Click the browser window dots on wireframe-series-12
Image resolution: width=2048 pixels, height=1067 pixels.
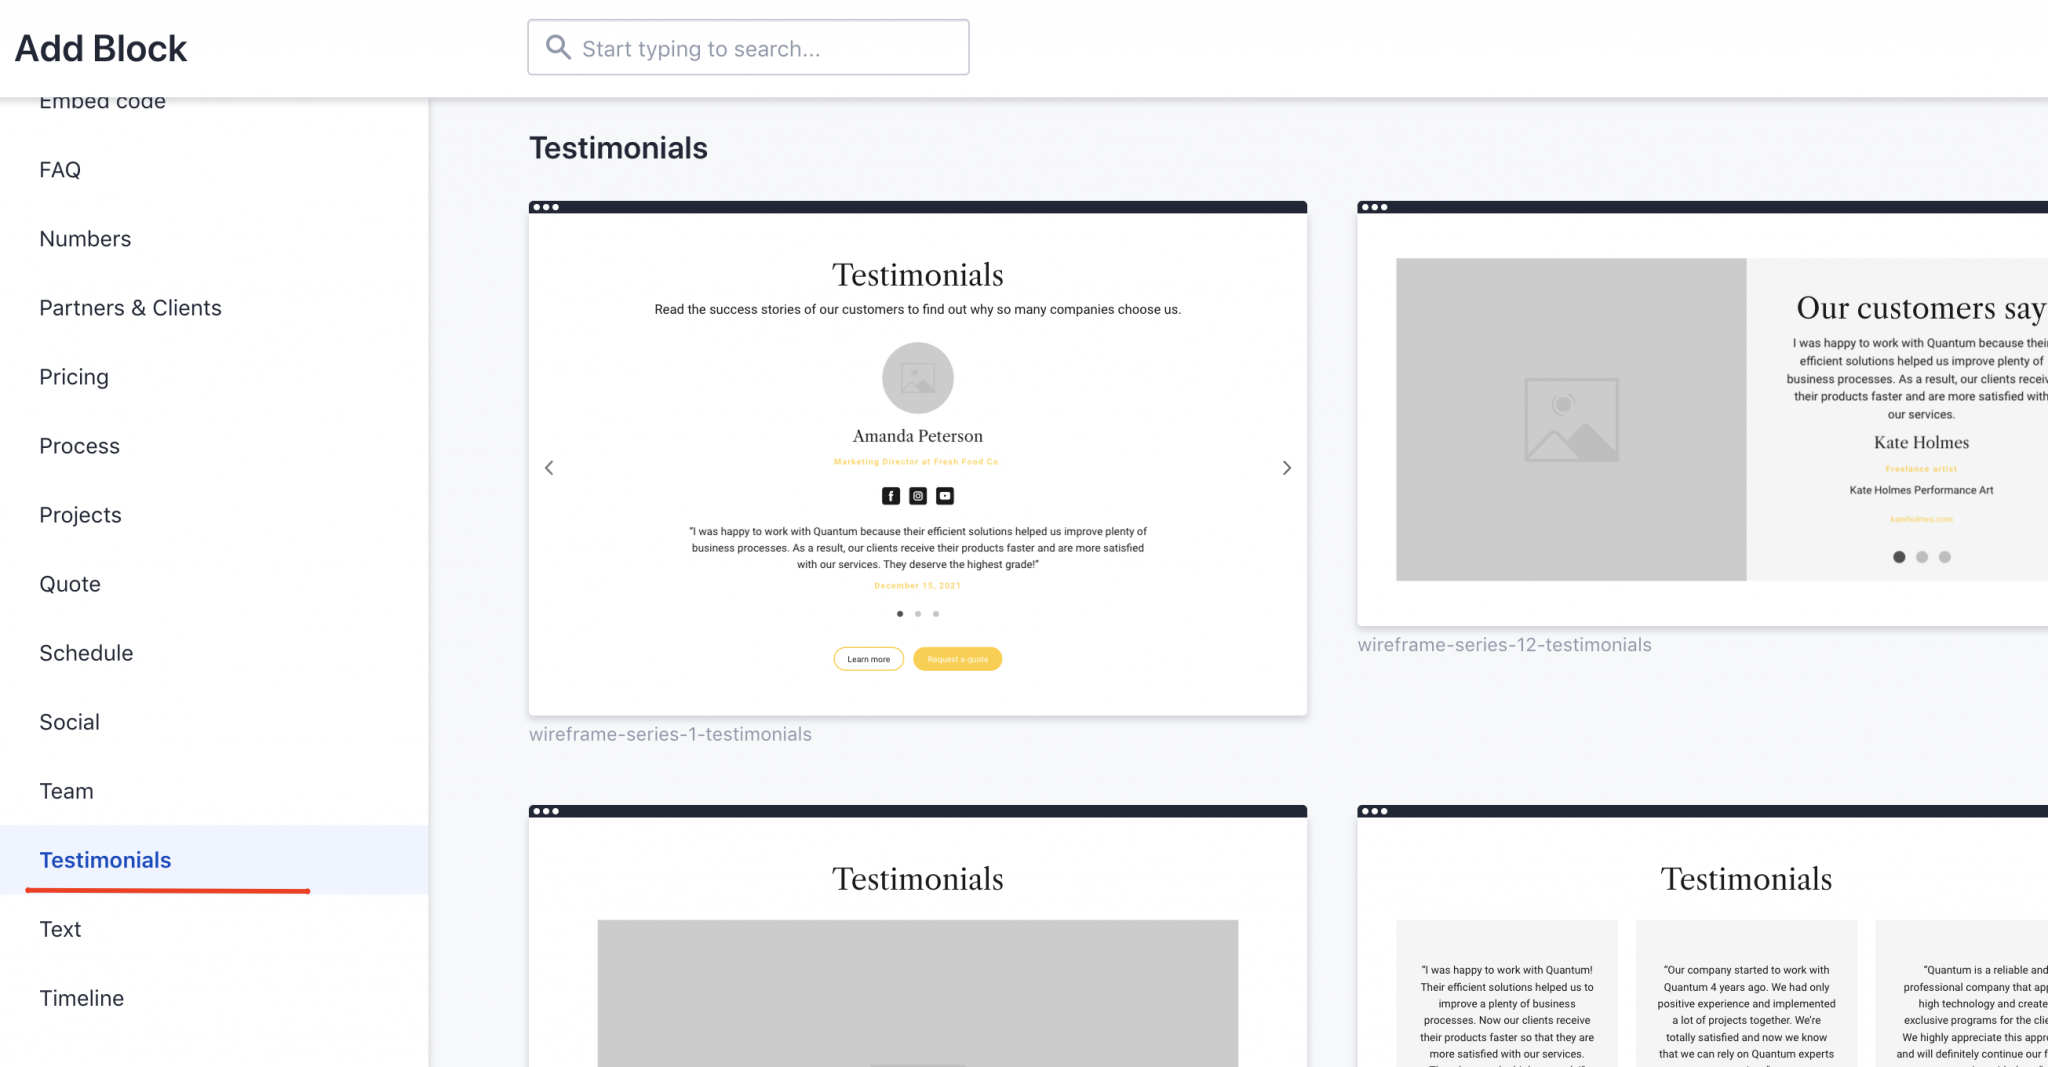coord(1377,207)
